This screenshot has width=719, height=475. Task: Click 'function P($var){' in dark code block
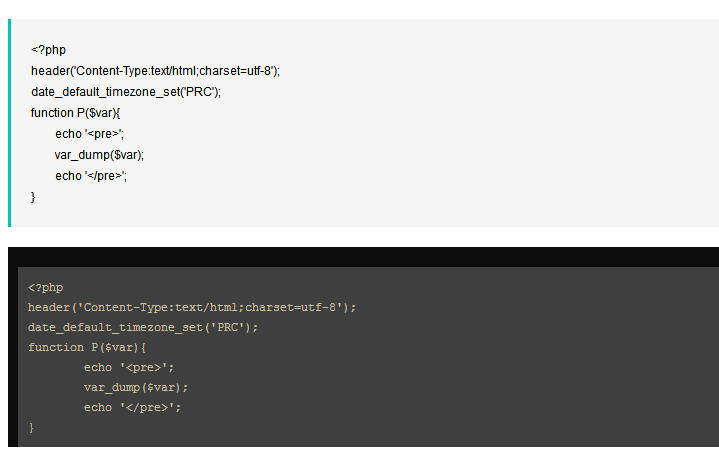87,347
